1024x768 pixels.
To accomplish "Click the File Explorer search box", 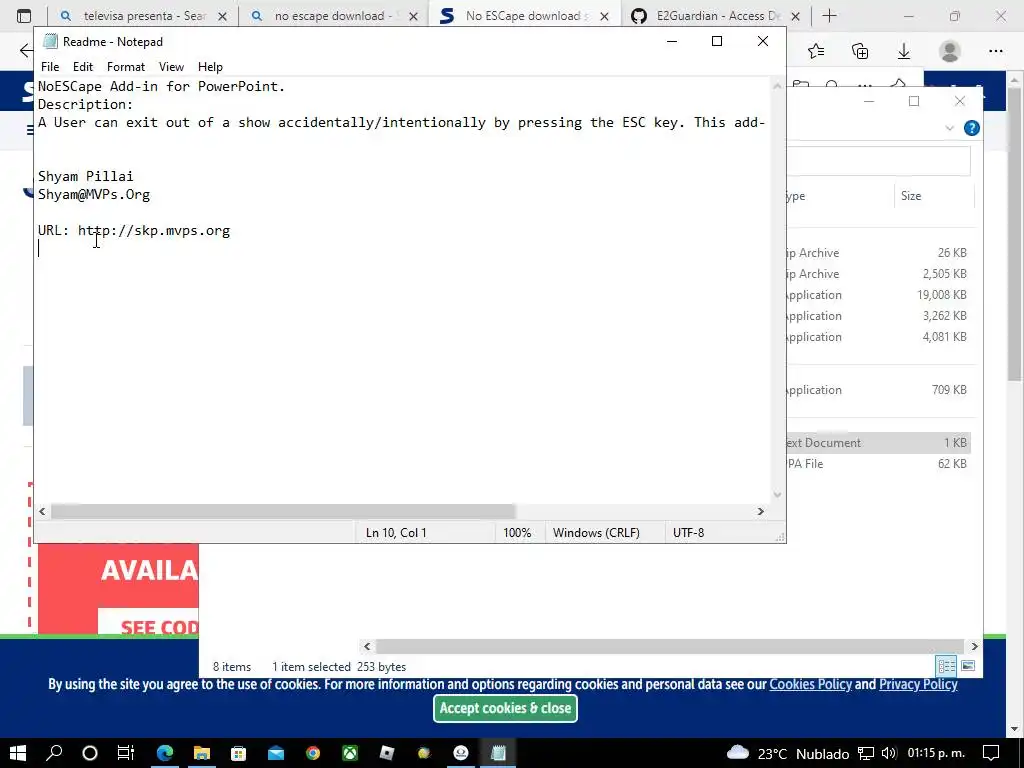I will 878,161.
